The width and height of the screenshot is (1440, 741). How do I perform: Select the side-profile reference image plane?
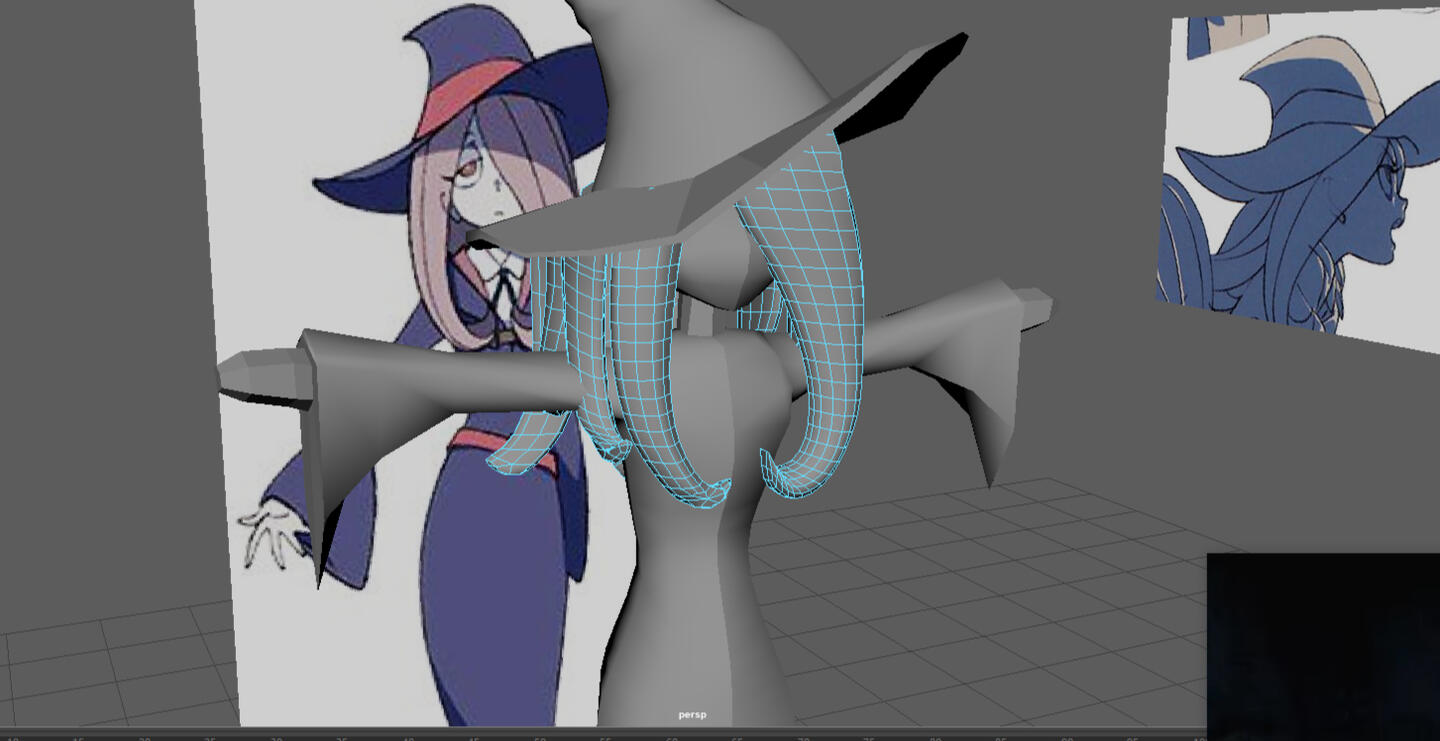[x=1300, y=180]
